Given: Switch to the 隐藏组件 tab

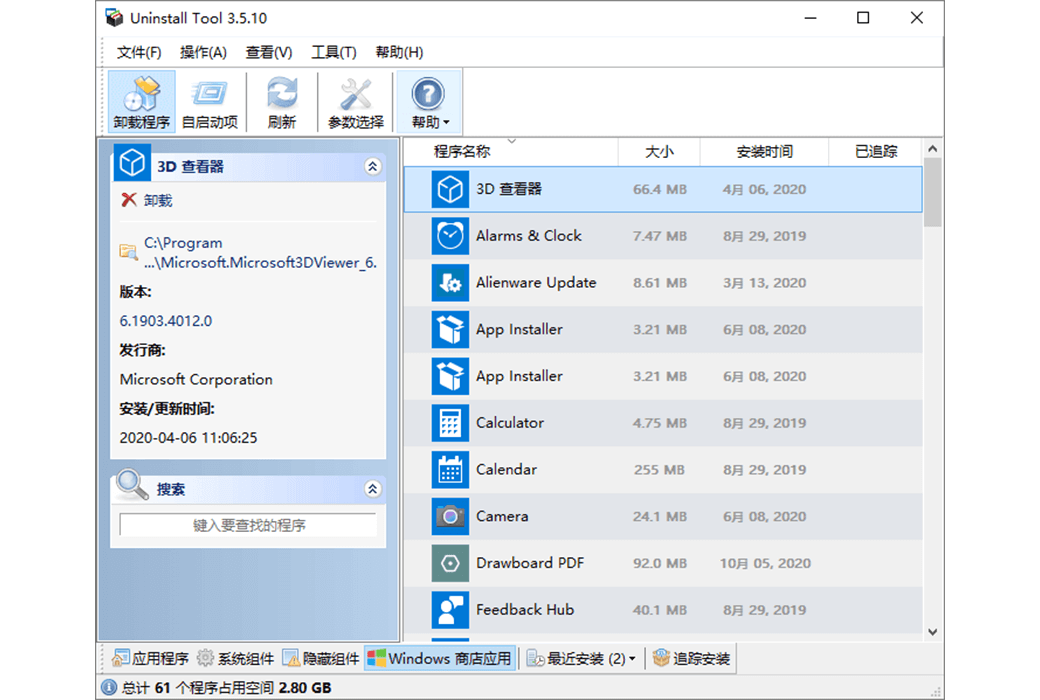Looking at the screenshot, I should (321, 658).
